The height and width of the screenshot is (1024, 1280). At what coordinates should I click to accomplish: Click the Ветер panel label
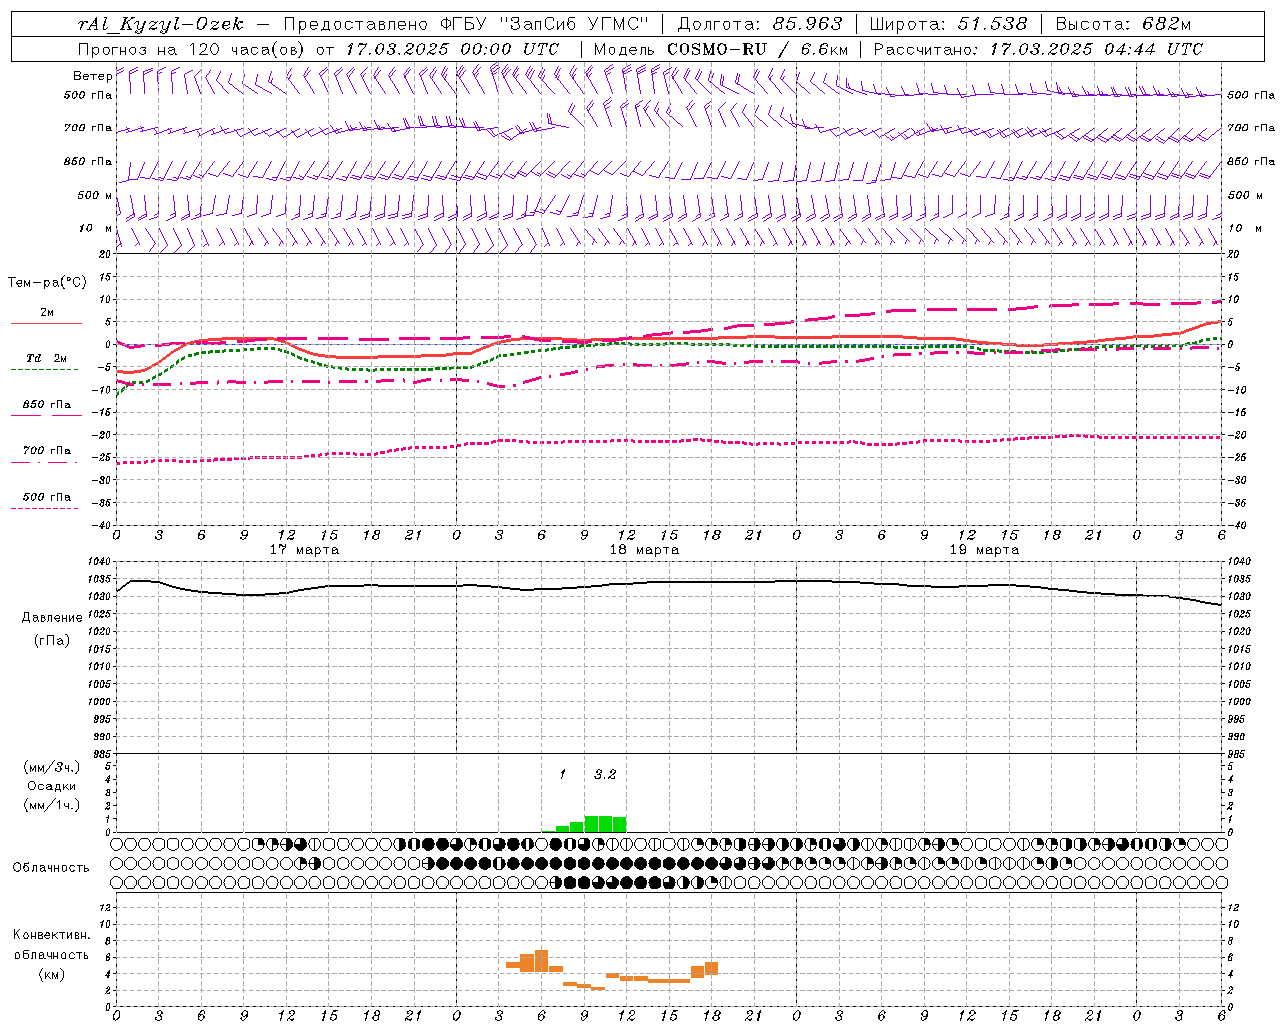pyautogui.click(x=92, y=76)
